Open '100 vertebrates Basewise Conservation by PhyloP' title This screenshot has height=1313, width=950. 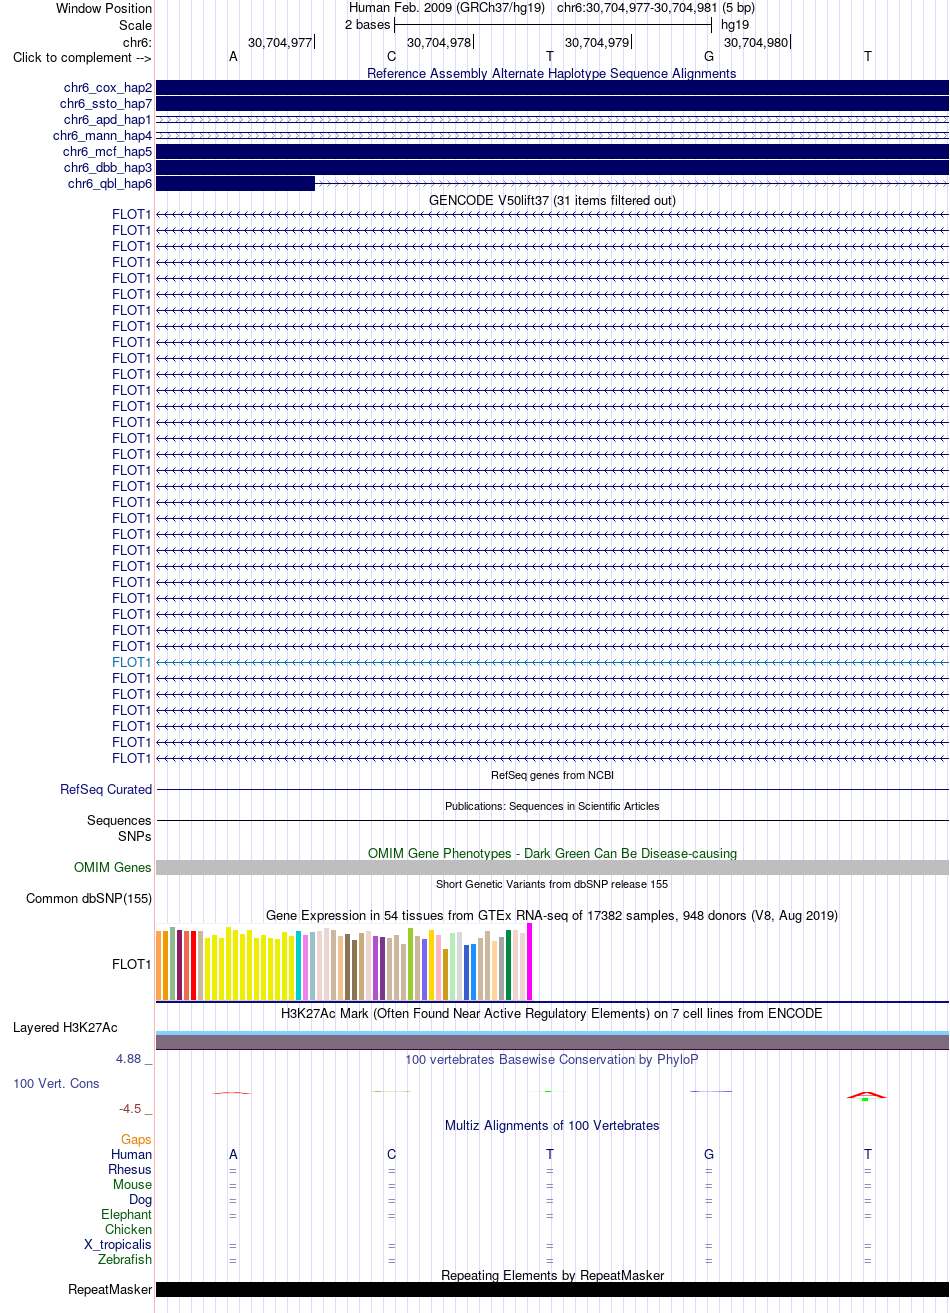[552, 1060]
